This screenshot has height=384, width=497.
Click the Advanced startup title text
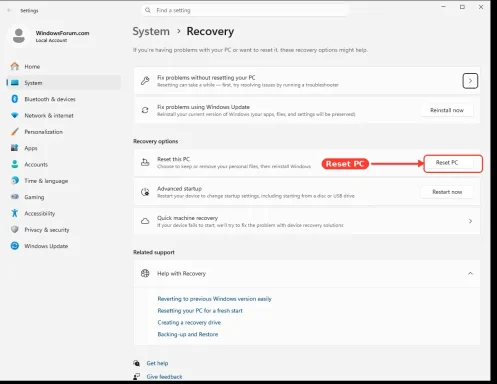179,189
